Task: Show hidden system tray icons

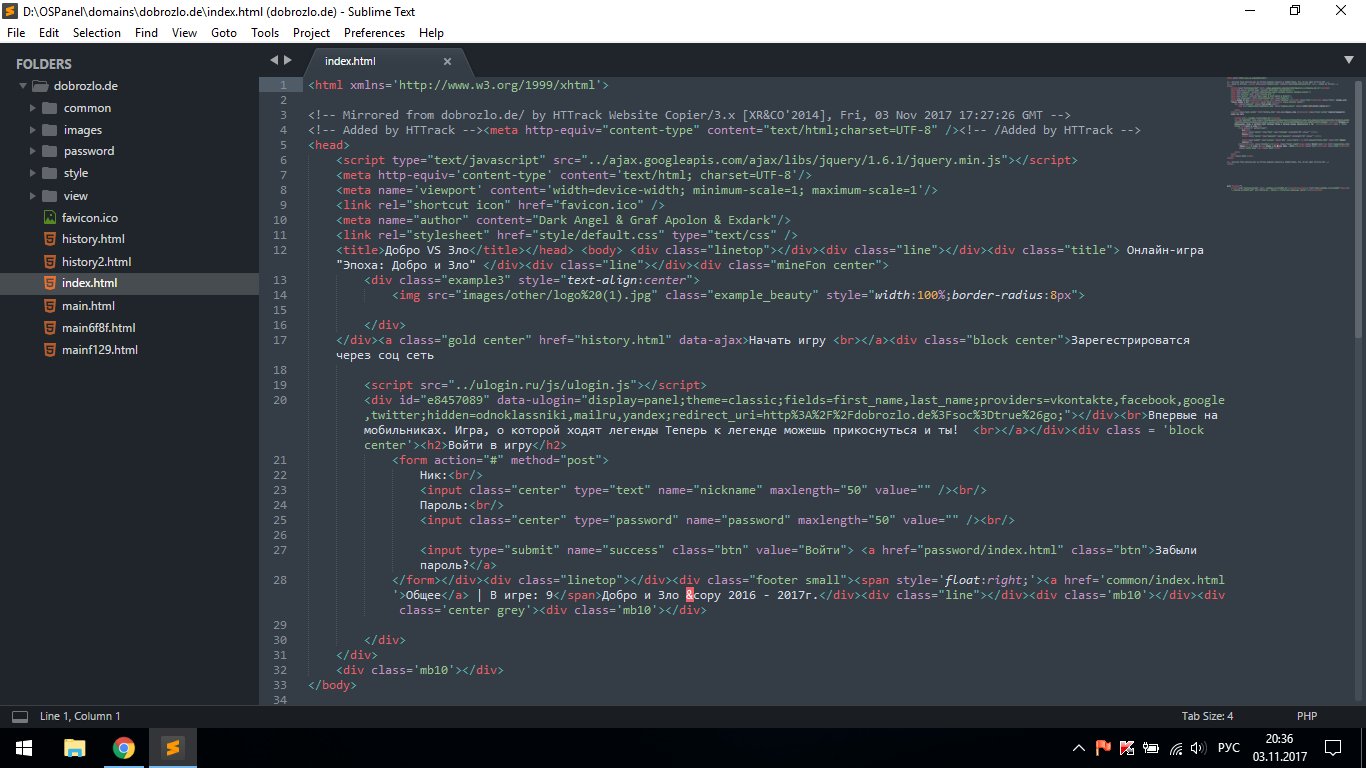Action: (x=1078, y=748)
